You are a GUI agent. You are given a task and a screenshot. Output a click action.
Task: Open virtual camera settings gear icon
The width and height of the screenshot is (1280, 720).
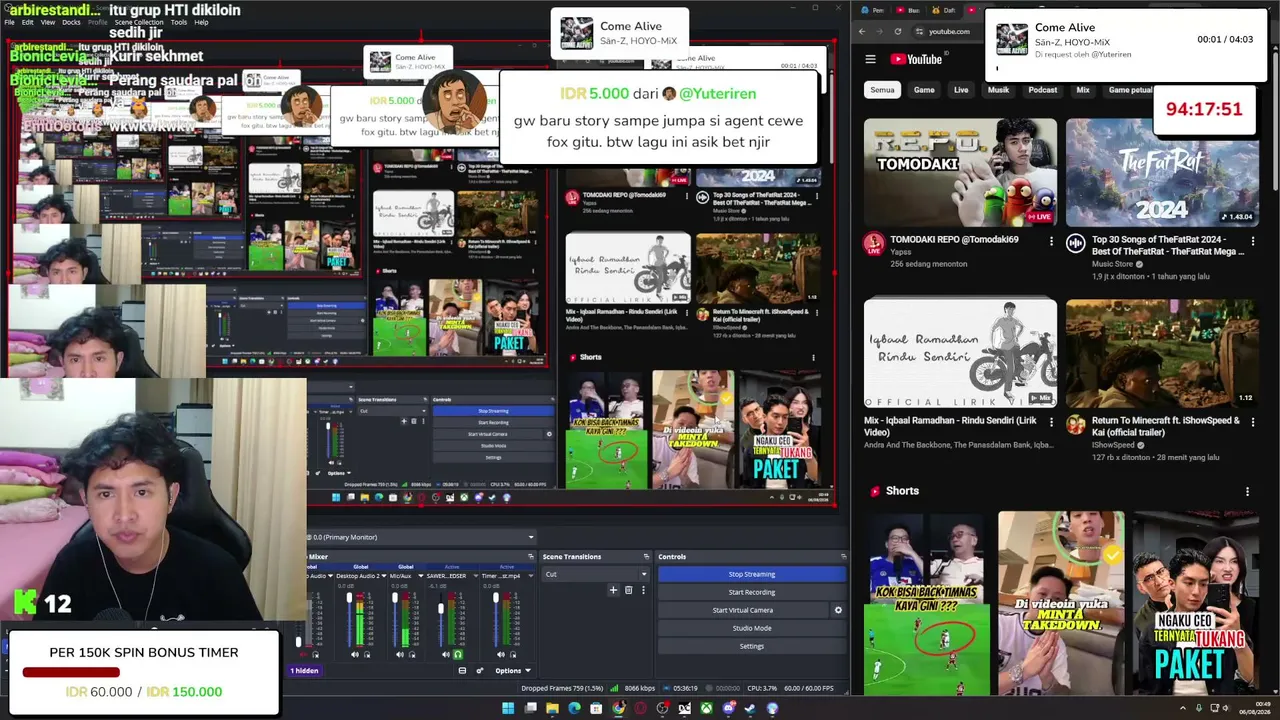(838, 610)
